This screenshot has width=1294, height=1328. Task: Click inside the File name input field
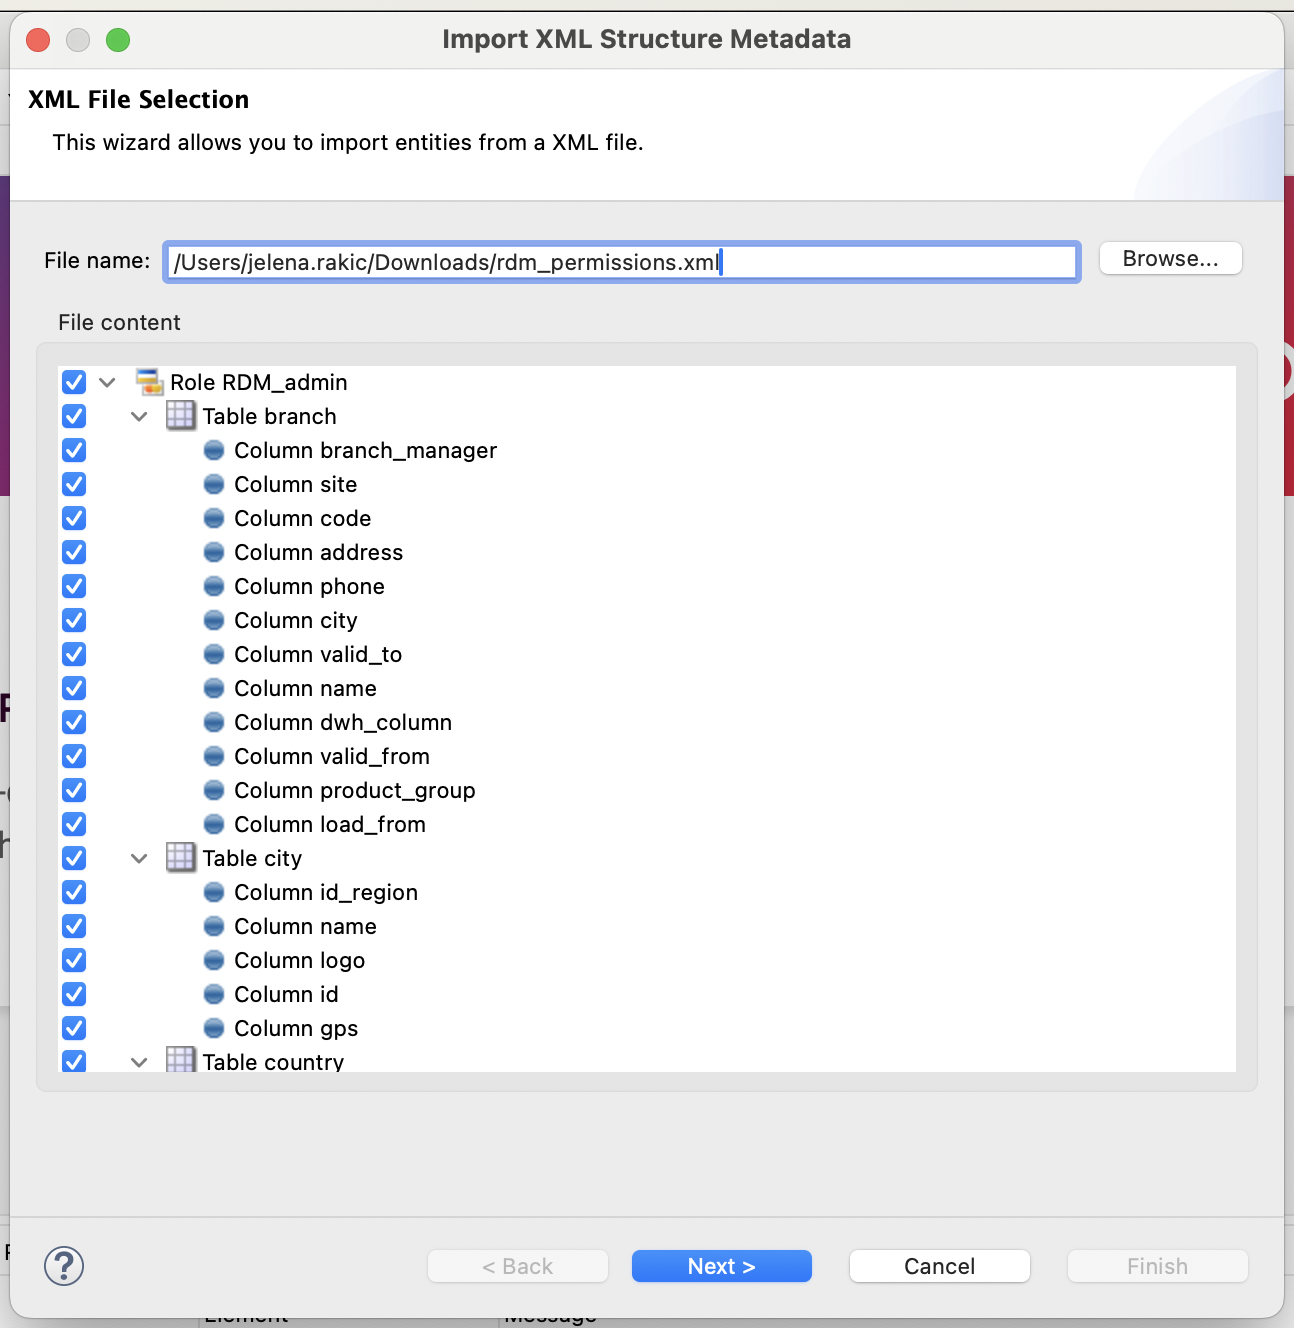620,261
